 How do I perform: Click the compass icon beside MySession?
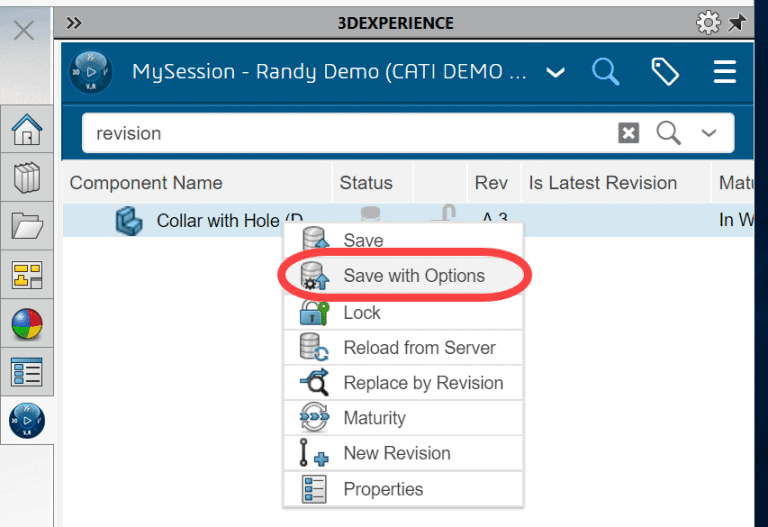tap(91, 72)
